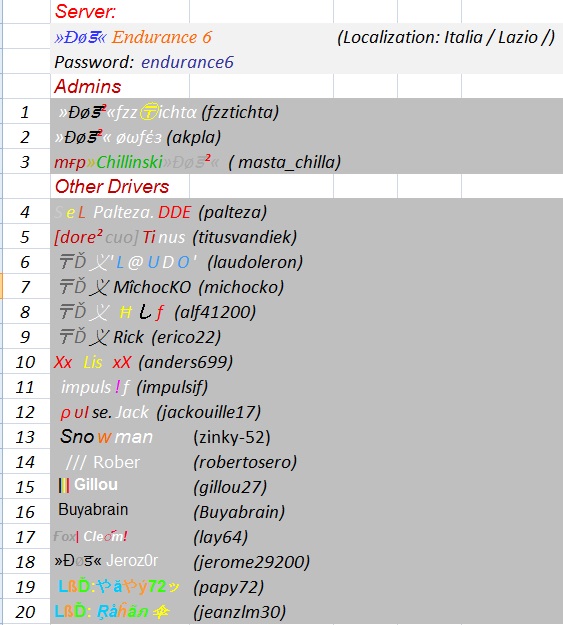563x625 pixels.
Task: Select the login (jerome29200) cell
Action: pyautogui.click(x=252, y=562)
